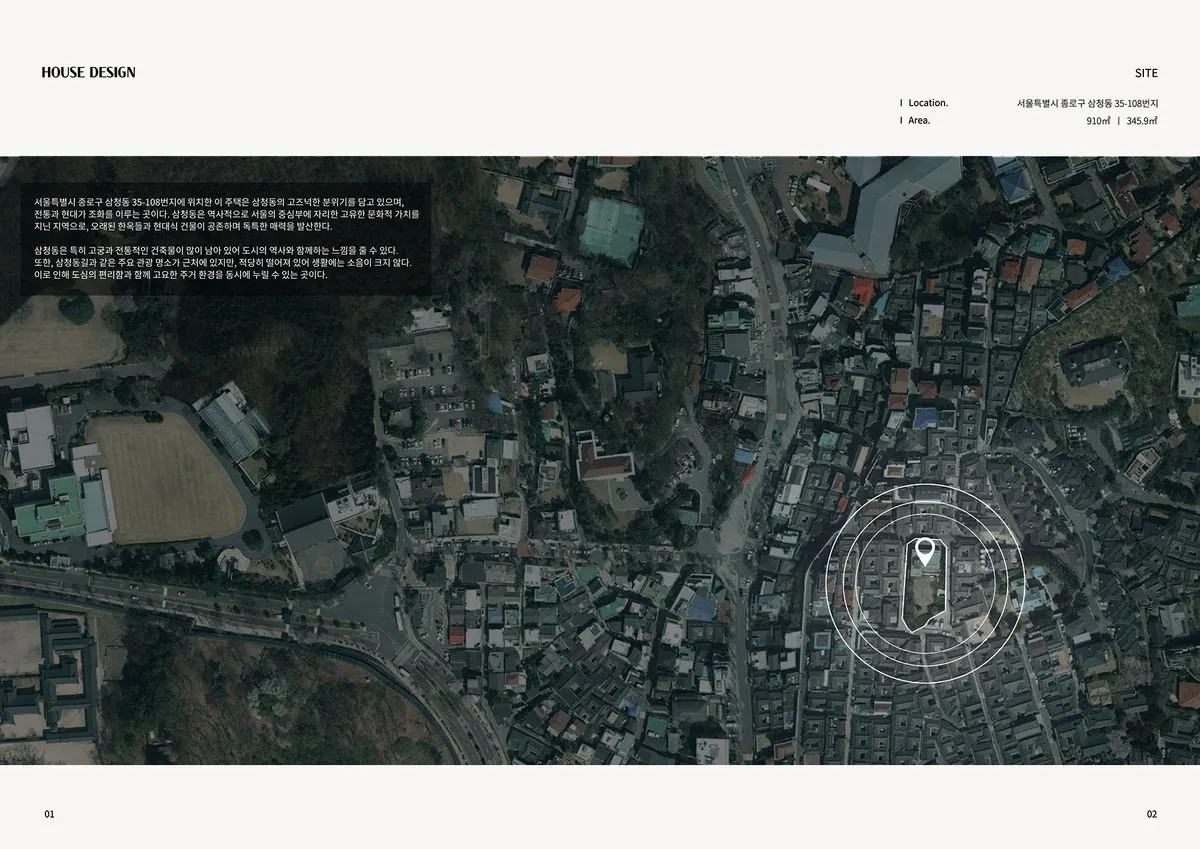Click the satellite aerial map image
The height and width of the screenshot is (849, 1200).
600,460
